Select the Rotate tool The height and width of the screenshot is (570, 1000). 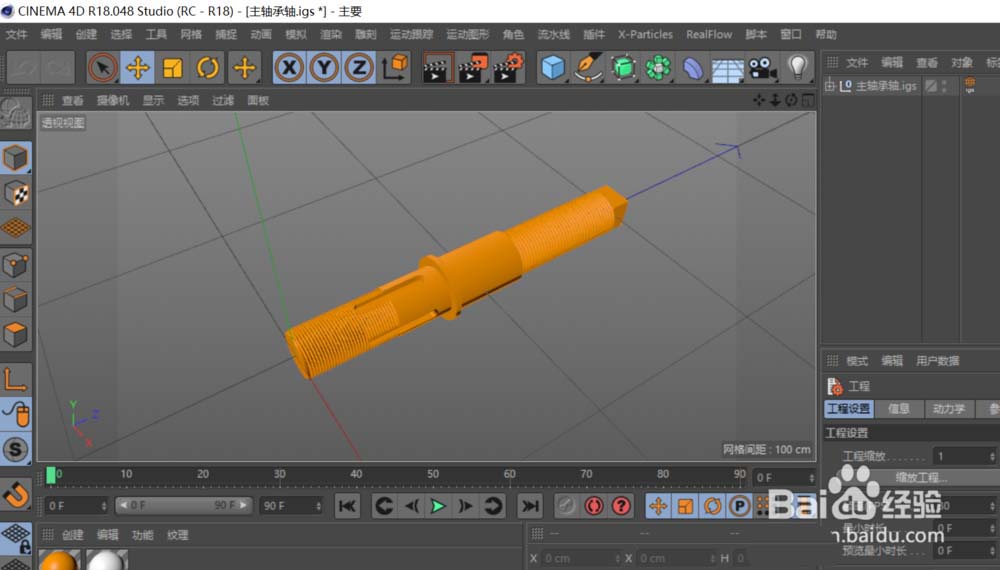tap(208, 68)
